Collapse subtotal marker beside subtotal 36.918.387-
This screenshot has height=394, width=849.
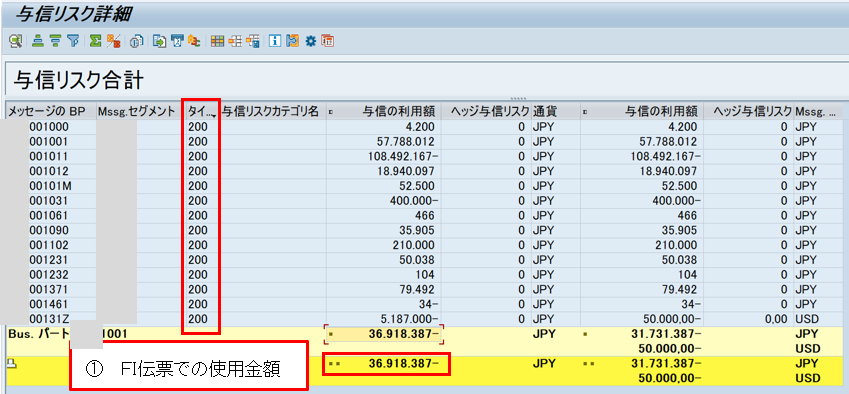pyautogui.click(x=331, y=334)
